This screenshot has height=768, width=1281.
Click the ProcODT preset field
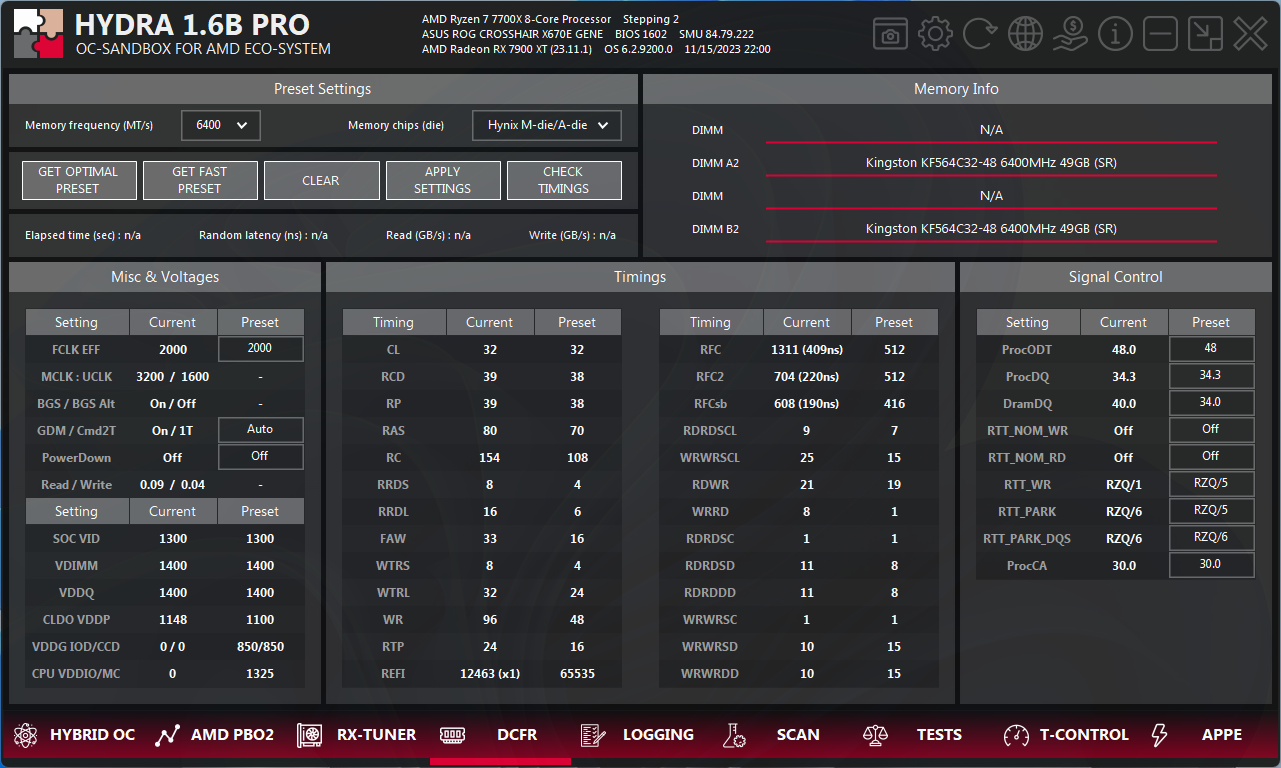pyautogui.click(x=1211, y=349)
